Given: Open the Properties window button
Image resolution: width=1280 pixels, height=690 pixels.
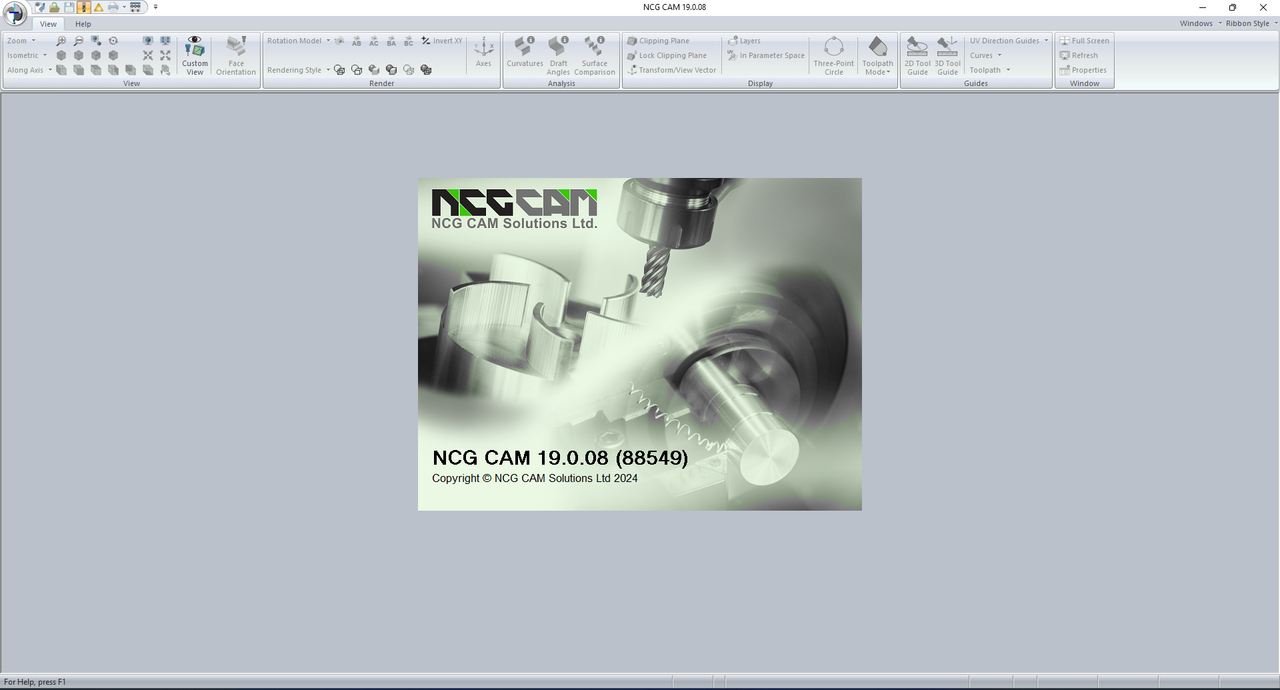Looking at the screenshot, I should click(x=1083, y=70).
